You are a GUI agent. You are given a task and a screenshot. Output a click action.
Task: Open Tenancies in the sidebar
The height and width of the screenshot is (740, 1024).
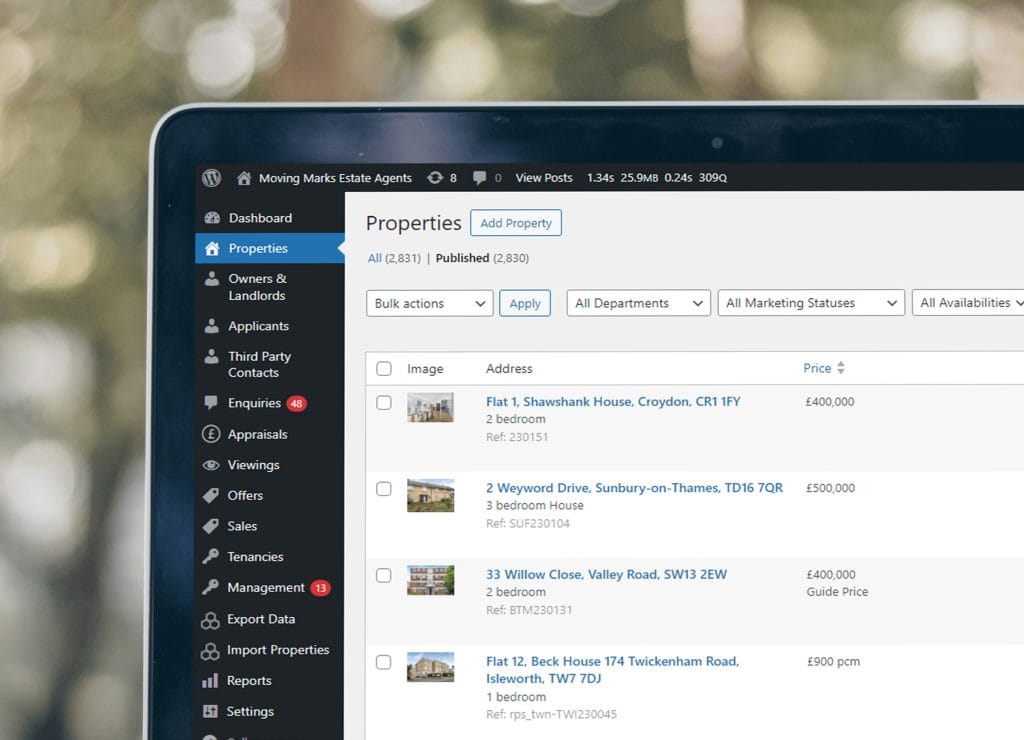coord(255,556)
